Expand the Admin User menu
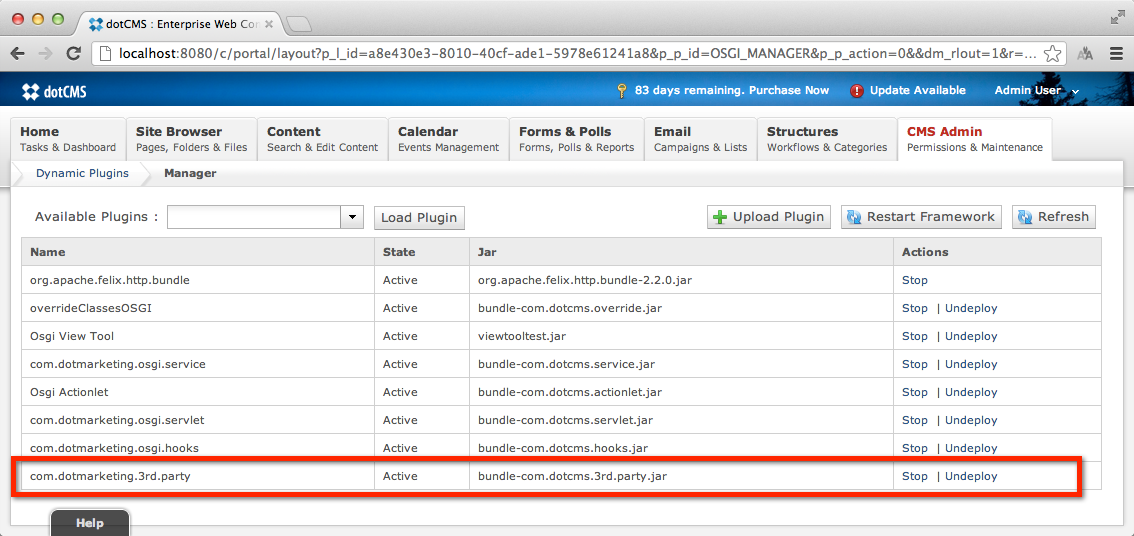Image resolution: width=1134 pixels, height=536 pixels. tap(1036, 91)
